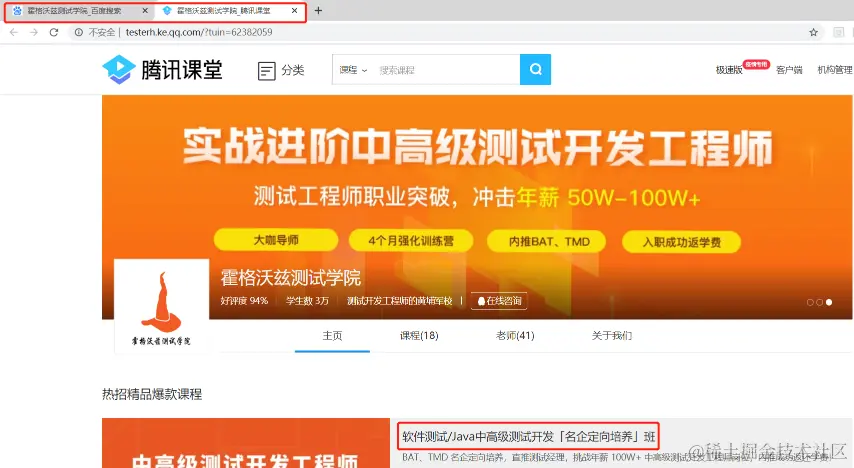Go back to the previous page
854x468 pixels.
(x=14, y=33)
